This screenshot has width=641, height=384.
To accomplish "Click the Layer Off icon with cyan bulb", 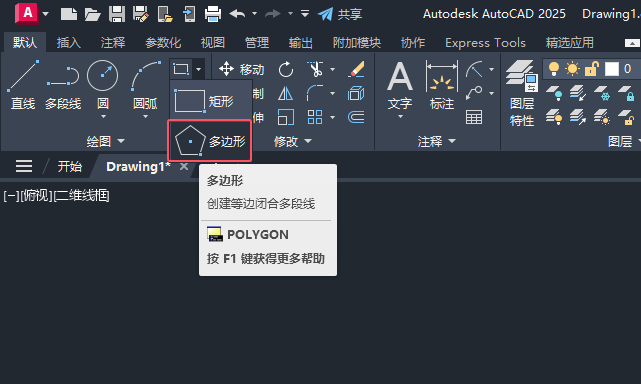I will pyautogui.click(x=554, y=93).
